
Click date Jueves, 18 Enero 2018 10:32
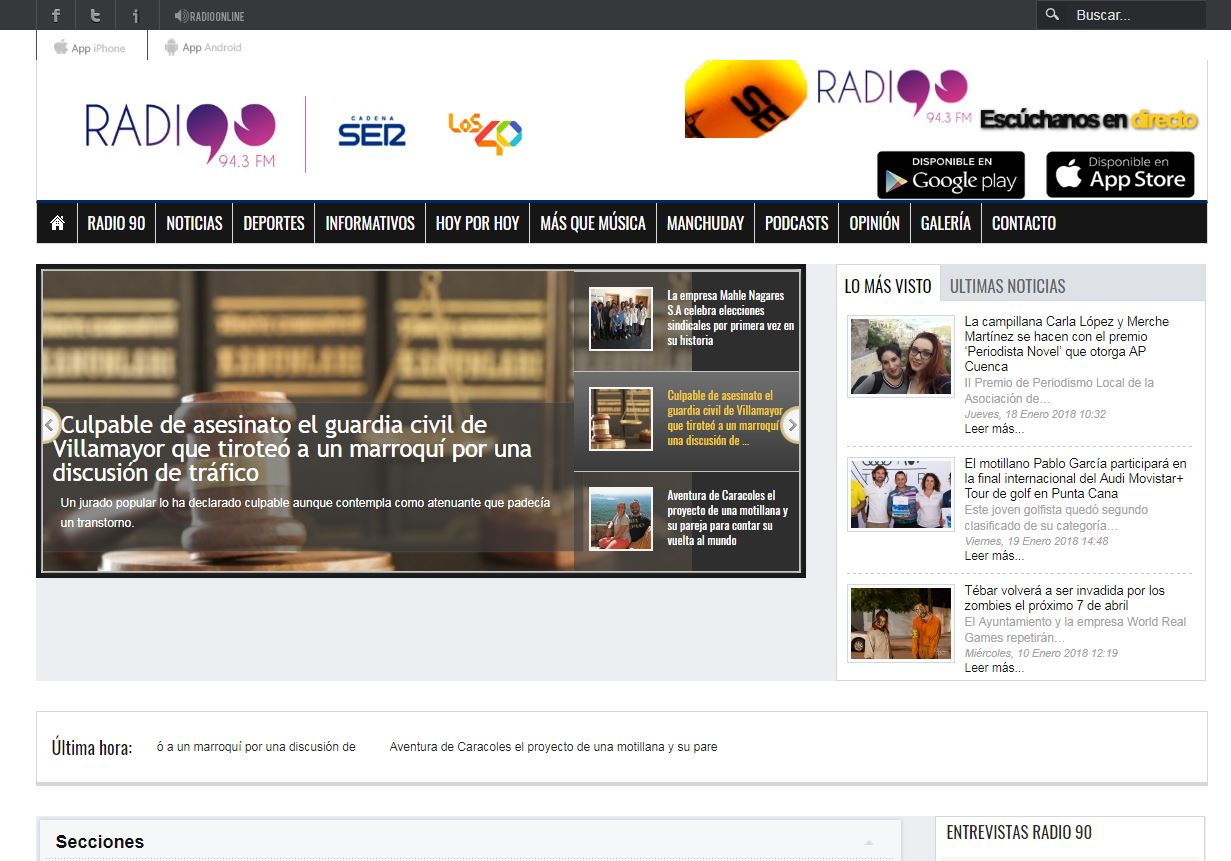point(1035,414)
